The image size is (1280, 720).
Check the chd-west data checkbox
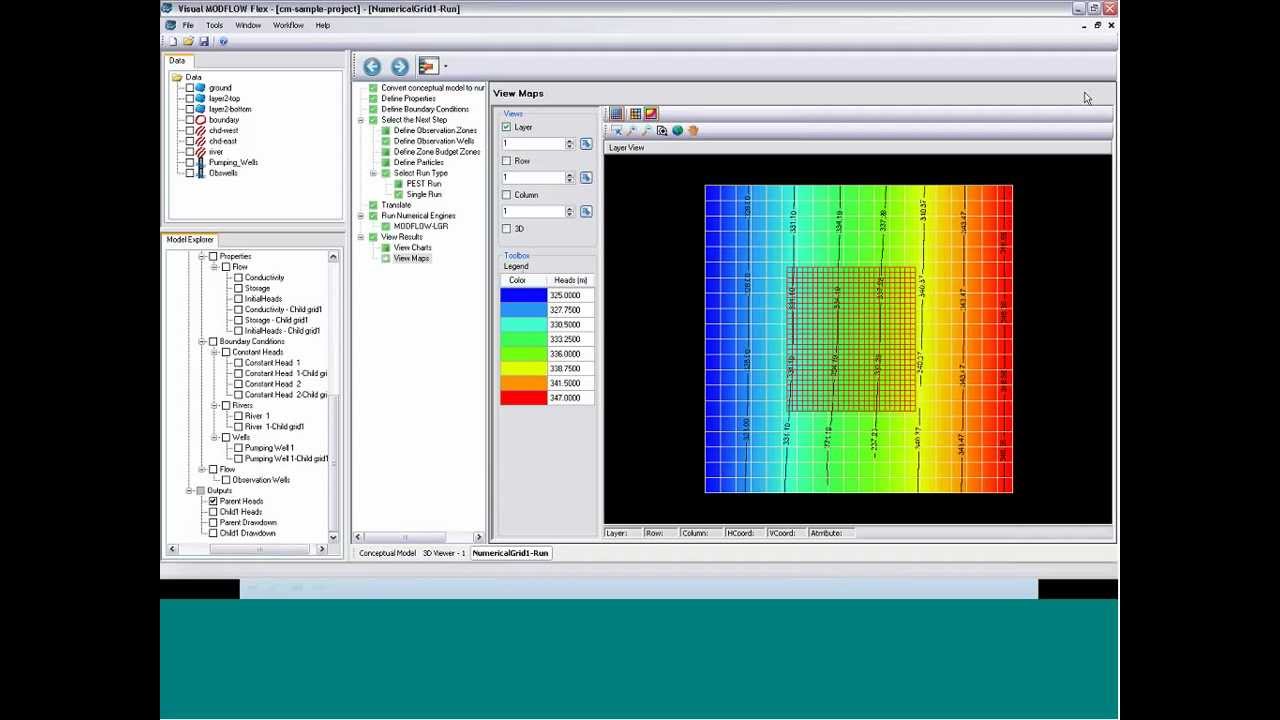click(x=190, y=131)
